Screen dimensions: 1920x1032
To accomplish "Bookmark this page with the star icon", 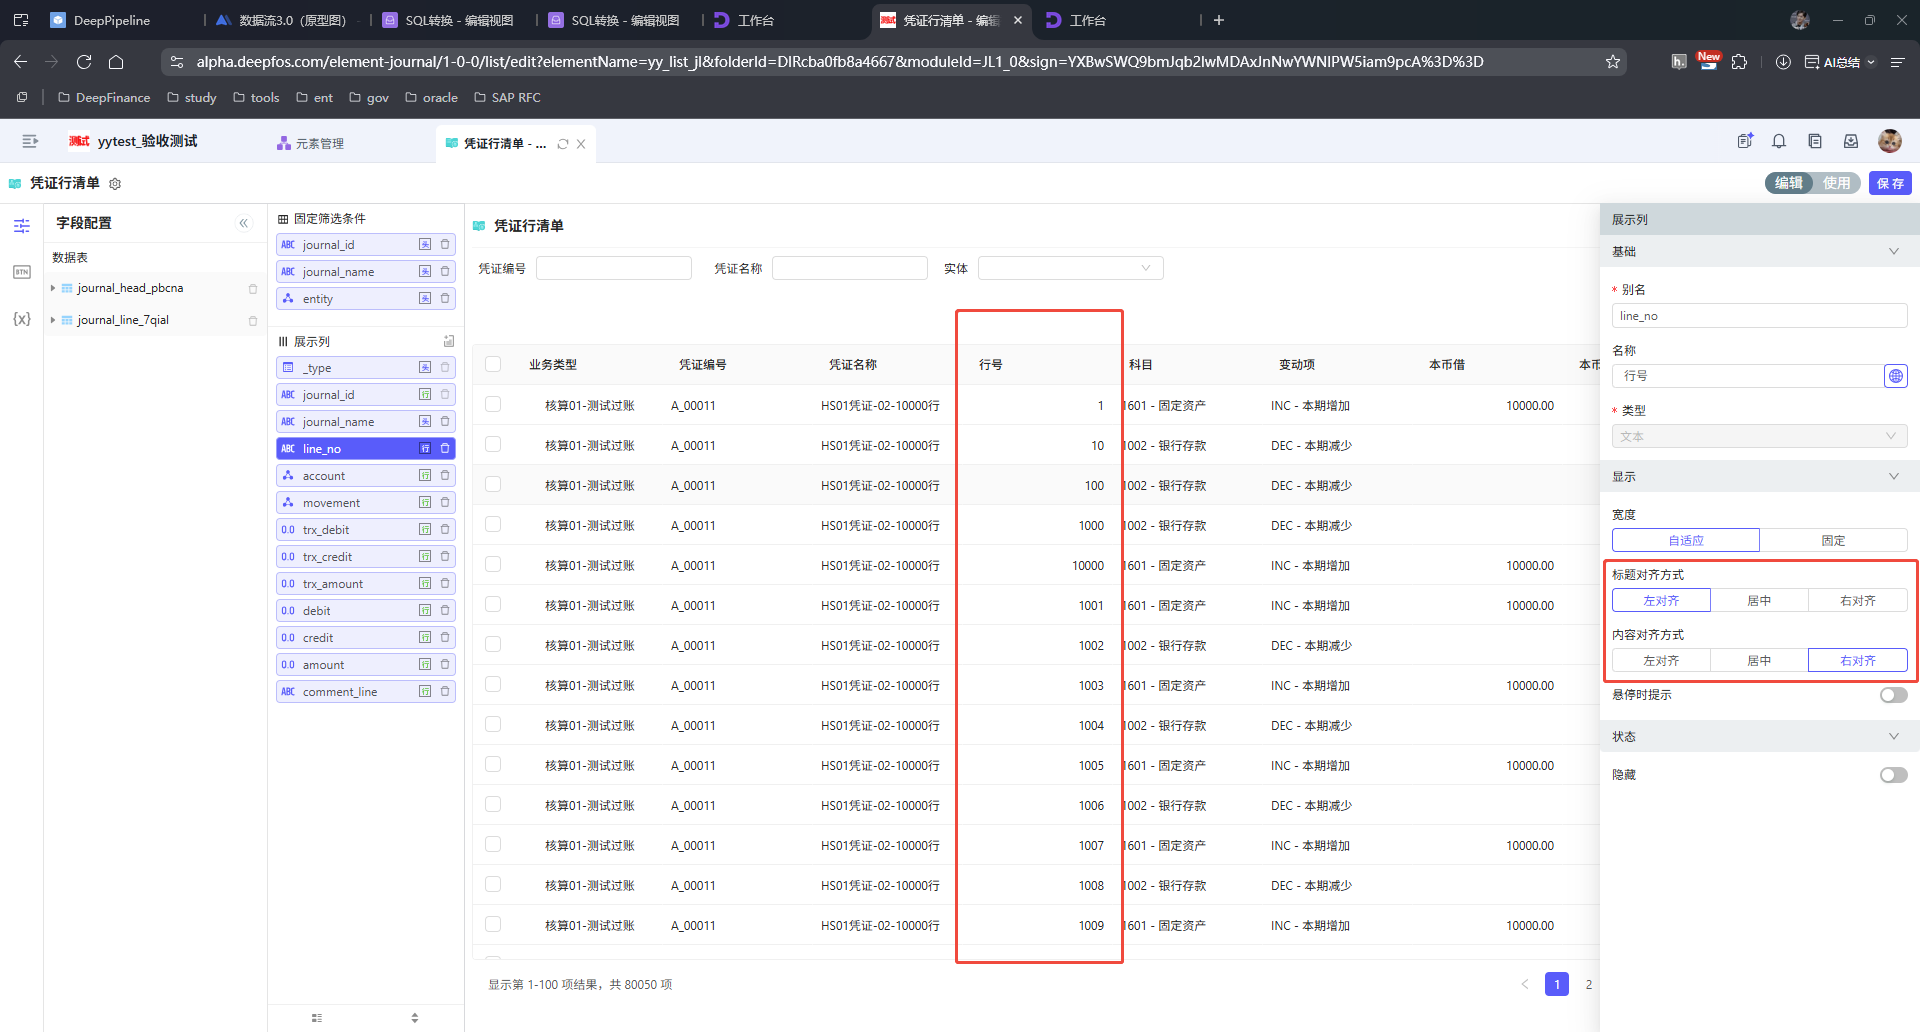I will click(x=1613, y=62).
